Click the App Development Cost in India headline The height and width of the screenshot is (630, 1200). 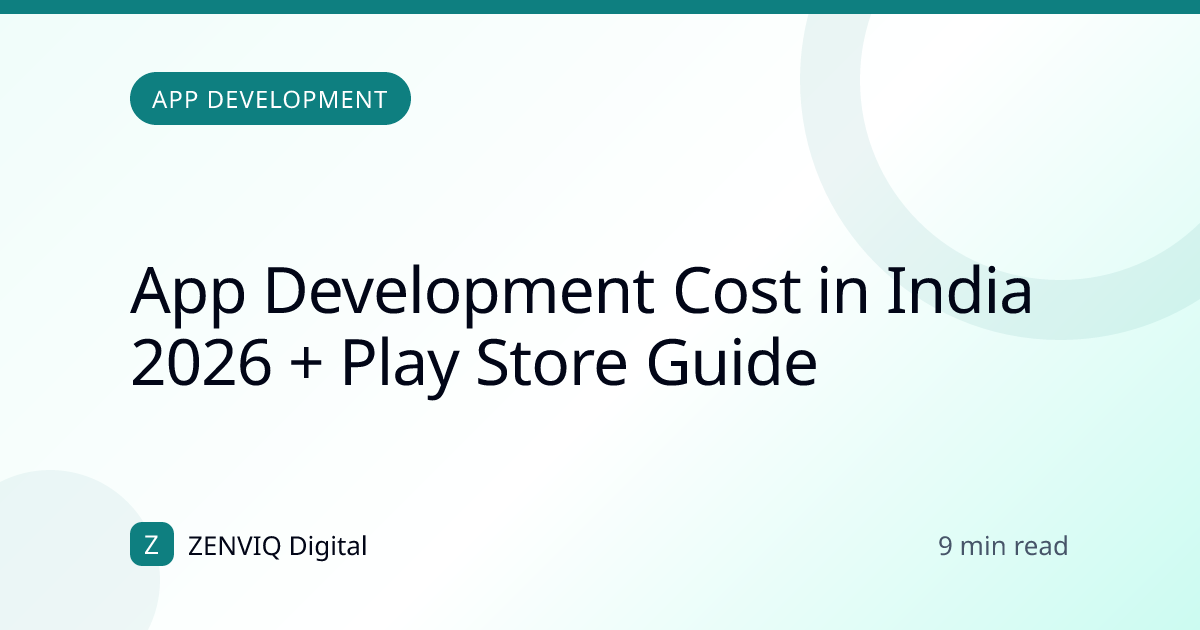(x=581, y=329)
